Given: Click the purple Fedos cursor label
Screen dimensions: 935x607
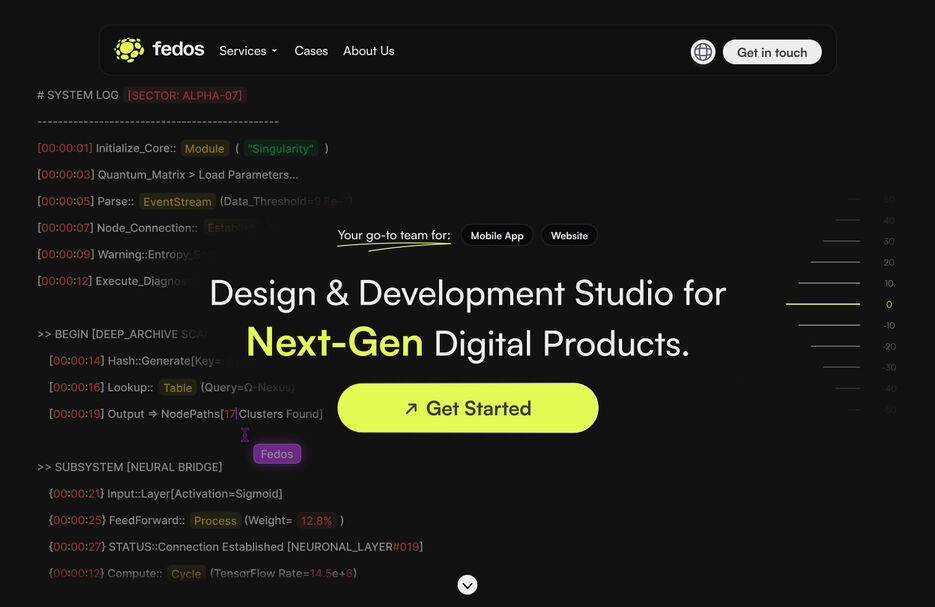Looking at the screenshot, I should [x=277, y=454].
